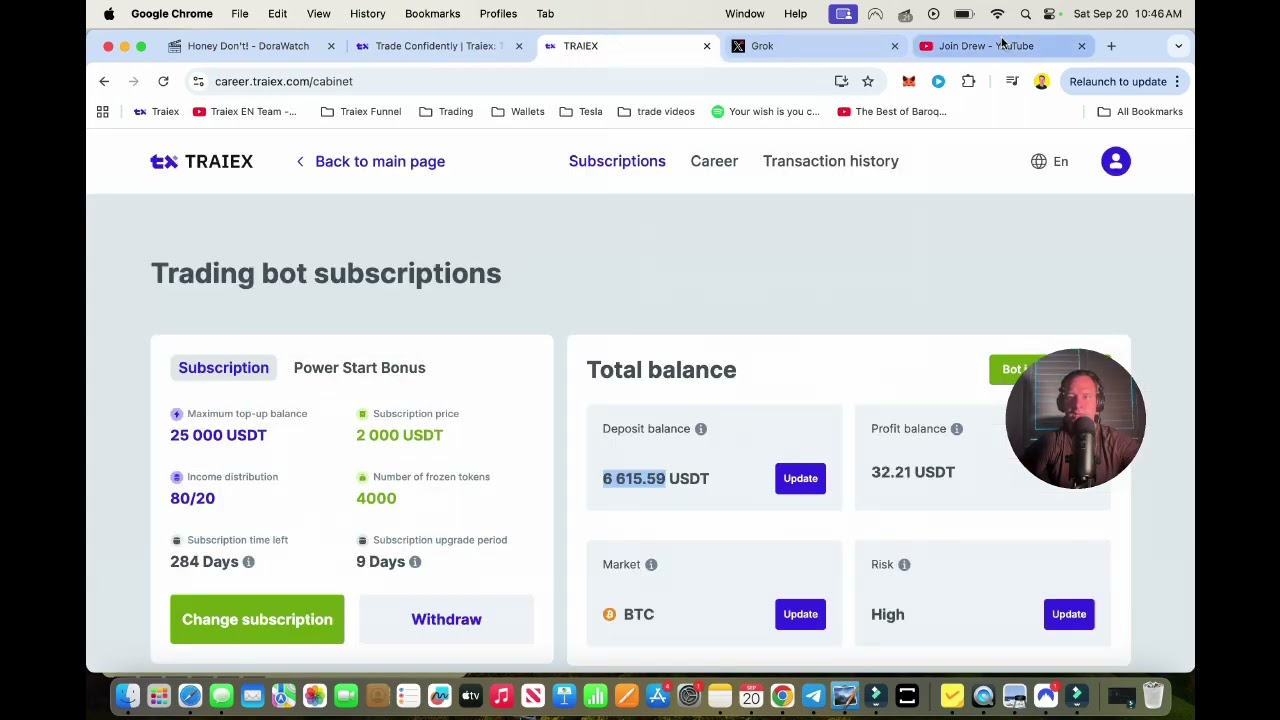Screen dimensions: 1280x720
Task: Open the Chrome profile avatar
Action: (1041, 81)
